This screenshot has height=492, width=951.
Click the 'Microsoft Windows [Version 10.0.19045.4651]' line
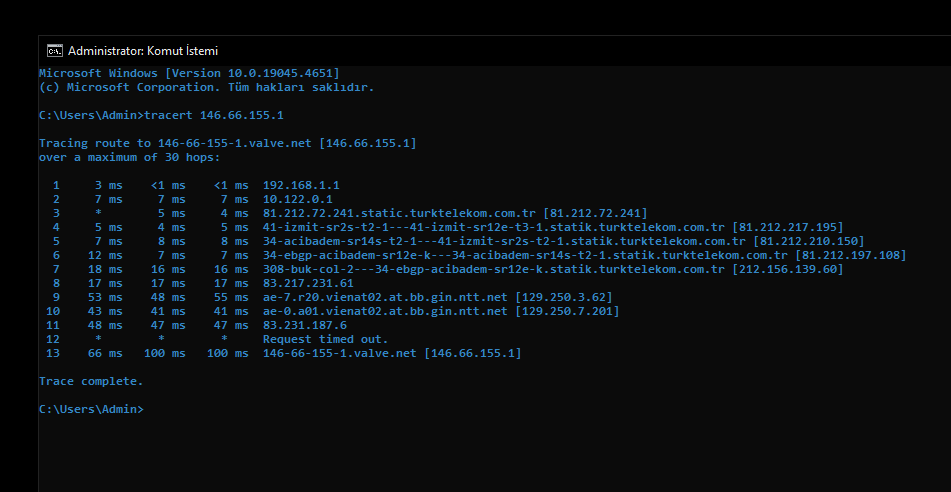click(x=189, y=73)
